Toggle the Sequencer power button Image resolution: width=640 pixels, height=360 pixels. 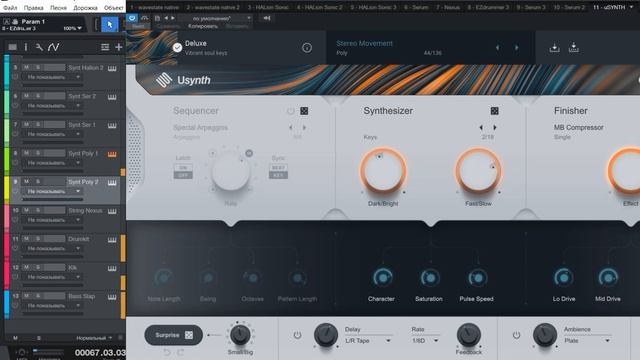(x=290, y=111)
